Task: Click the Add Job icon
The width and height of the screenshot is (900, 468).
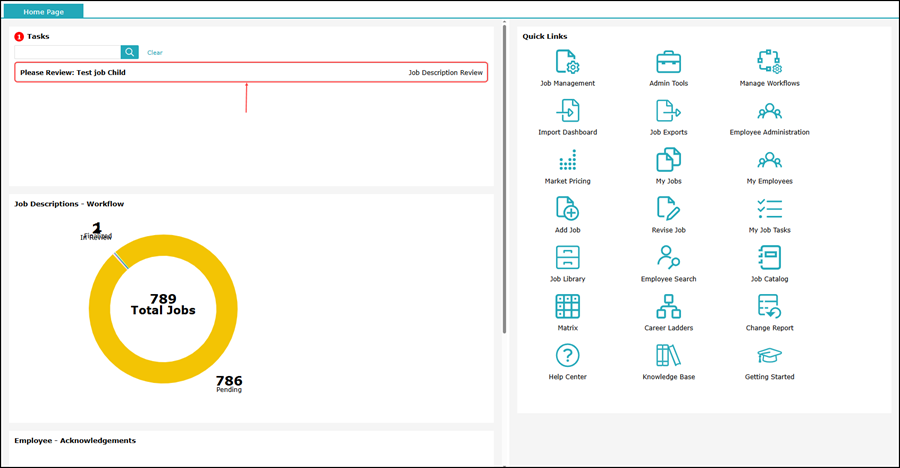Action: 567,208
